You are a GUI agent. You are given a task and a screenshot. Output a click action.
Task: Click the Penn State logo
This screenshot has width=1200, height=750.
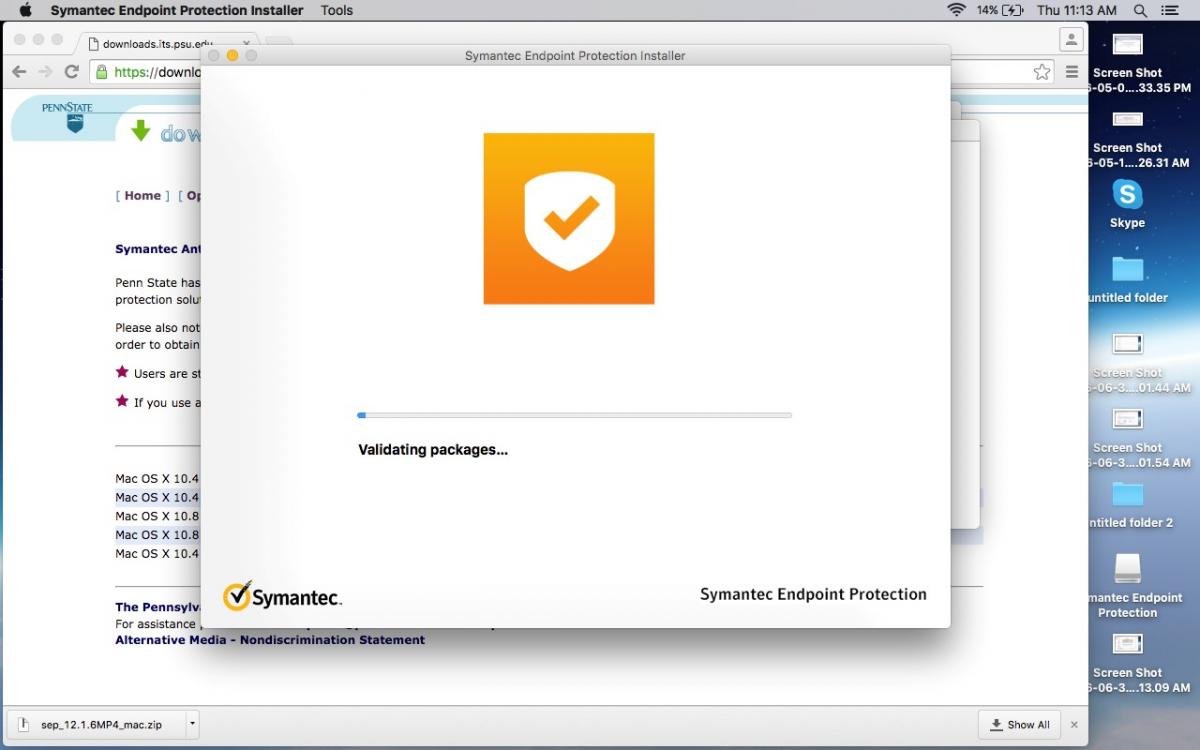point(67,116)
